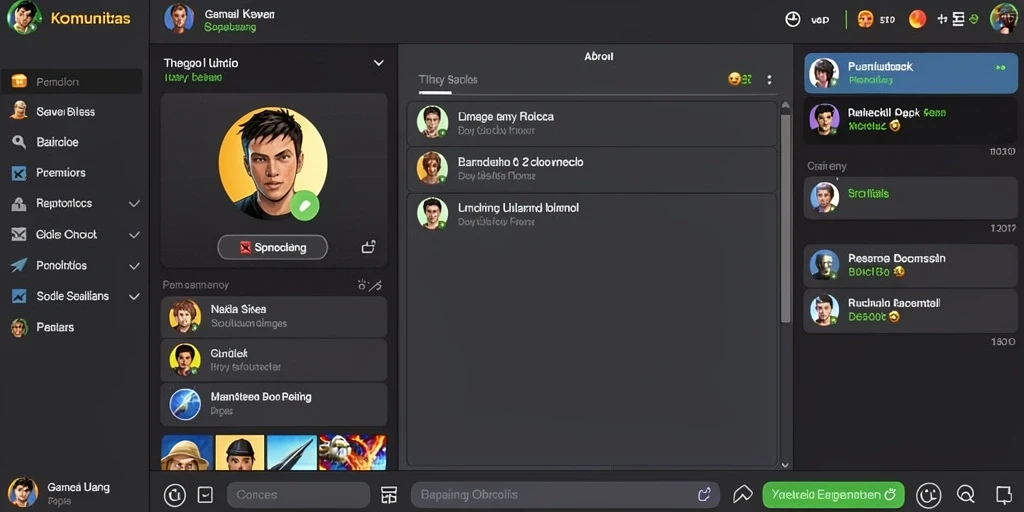The image size is (1024, 512).
Task: Click the store icon in bottom toolbar
Action: click(389, 494)
